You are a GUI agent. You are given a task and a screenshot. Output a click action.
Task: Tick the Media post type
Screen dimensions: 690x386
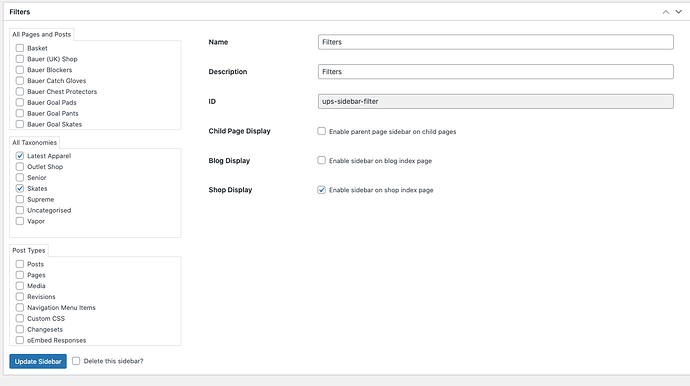[20, 286]
